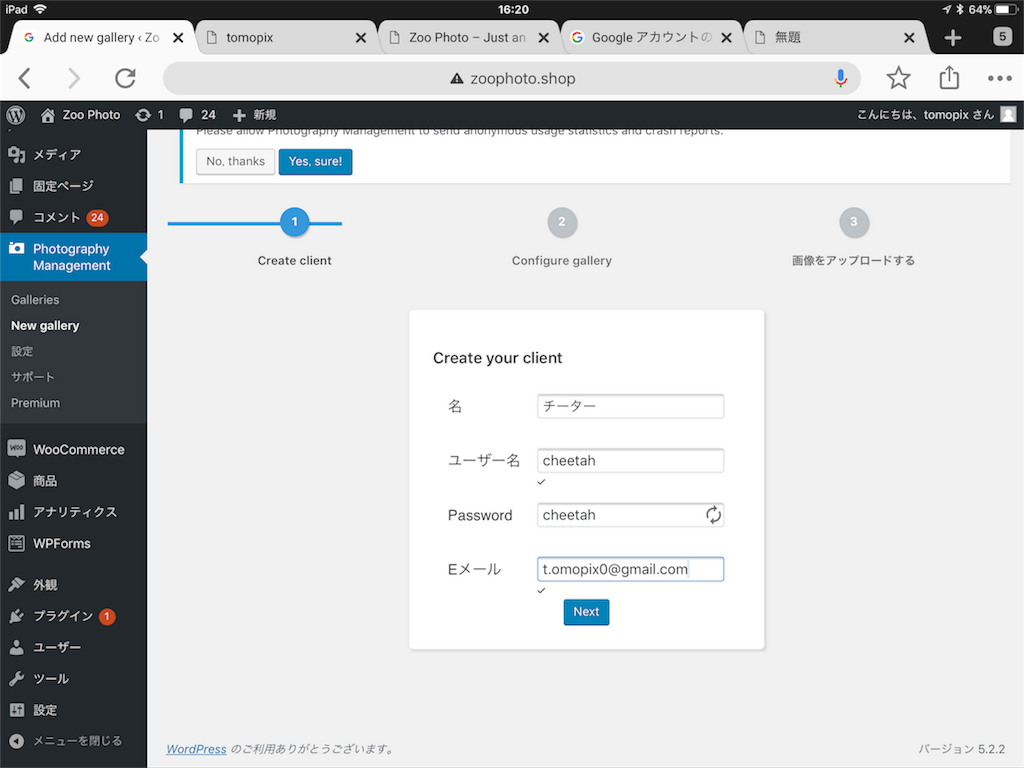Focus the Password field
Image resolution: width=1024 pixels, height=768 pixels.
click(630, 515)
